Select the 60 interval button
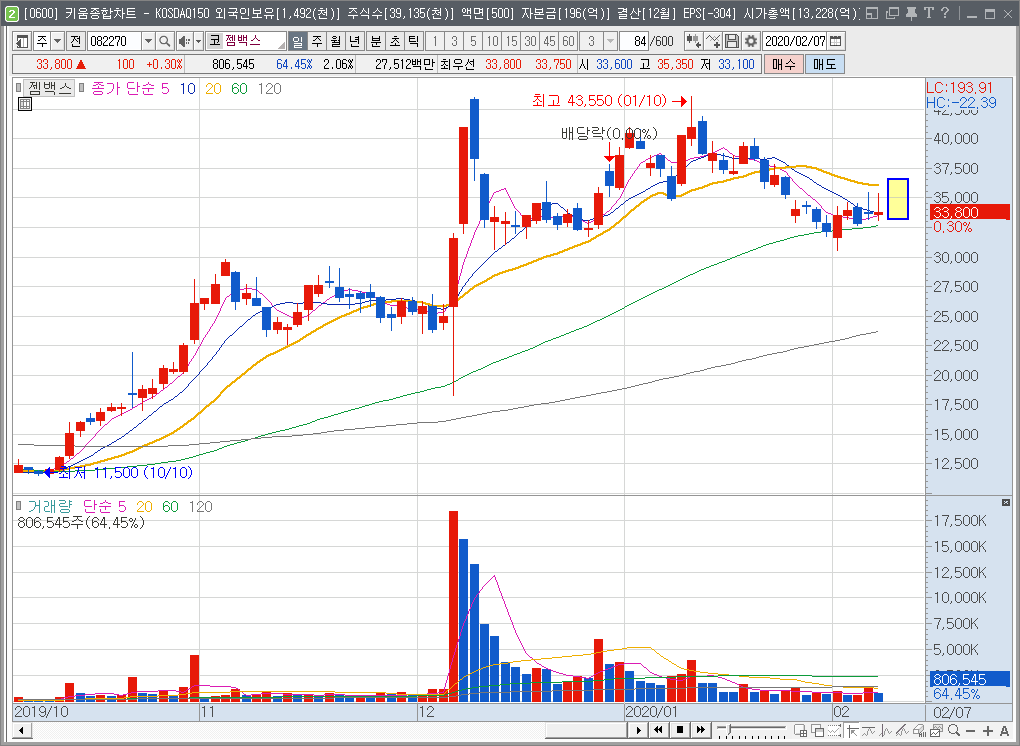 click(568, 42)
